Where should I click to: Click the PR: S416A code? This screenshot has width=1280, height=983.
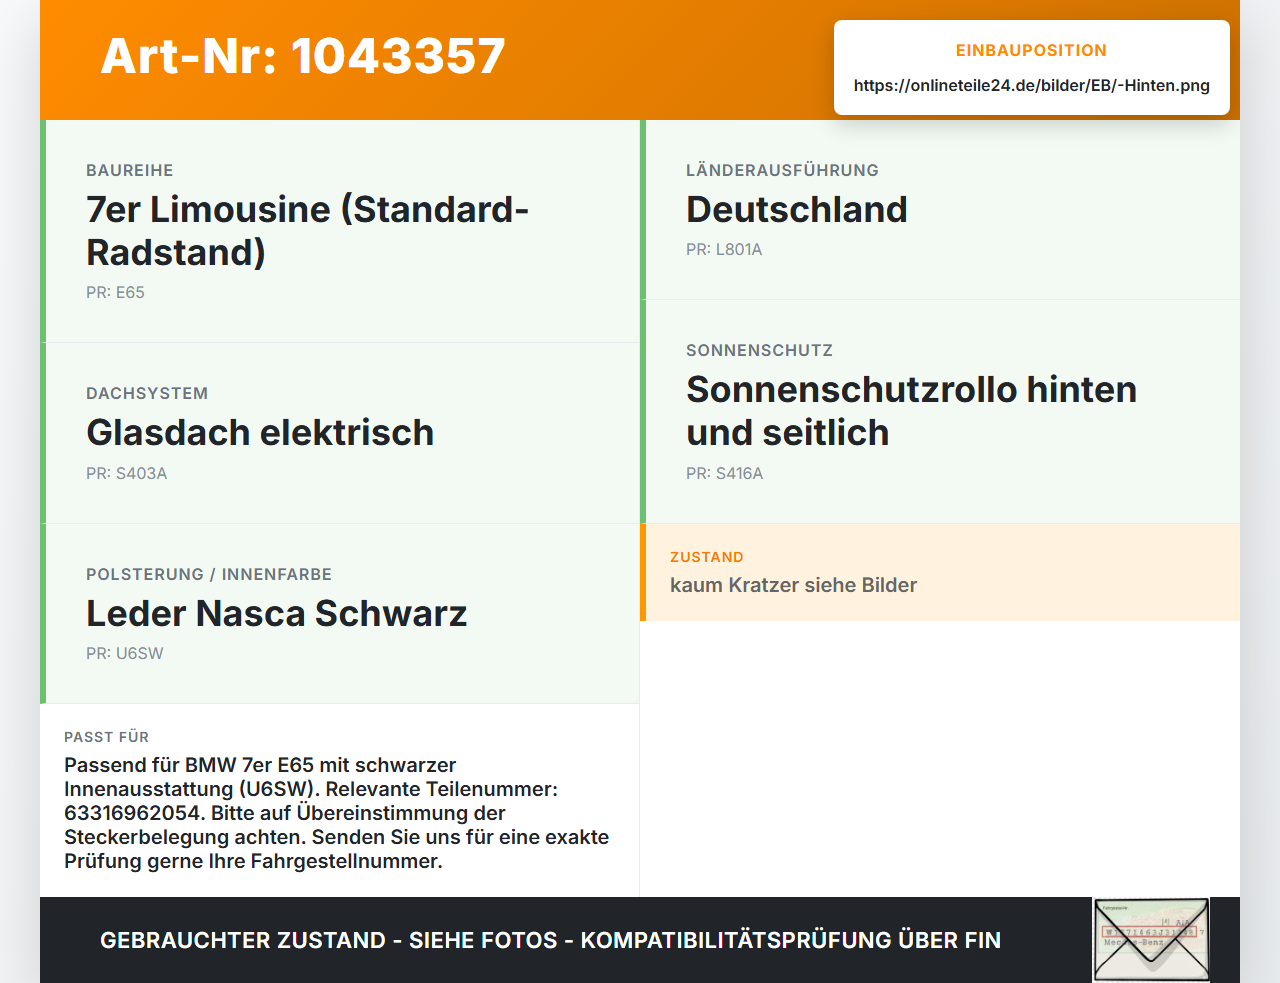(724, 473)
